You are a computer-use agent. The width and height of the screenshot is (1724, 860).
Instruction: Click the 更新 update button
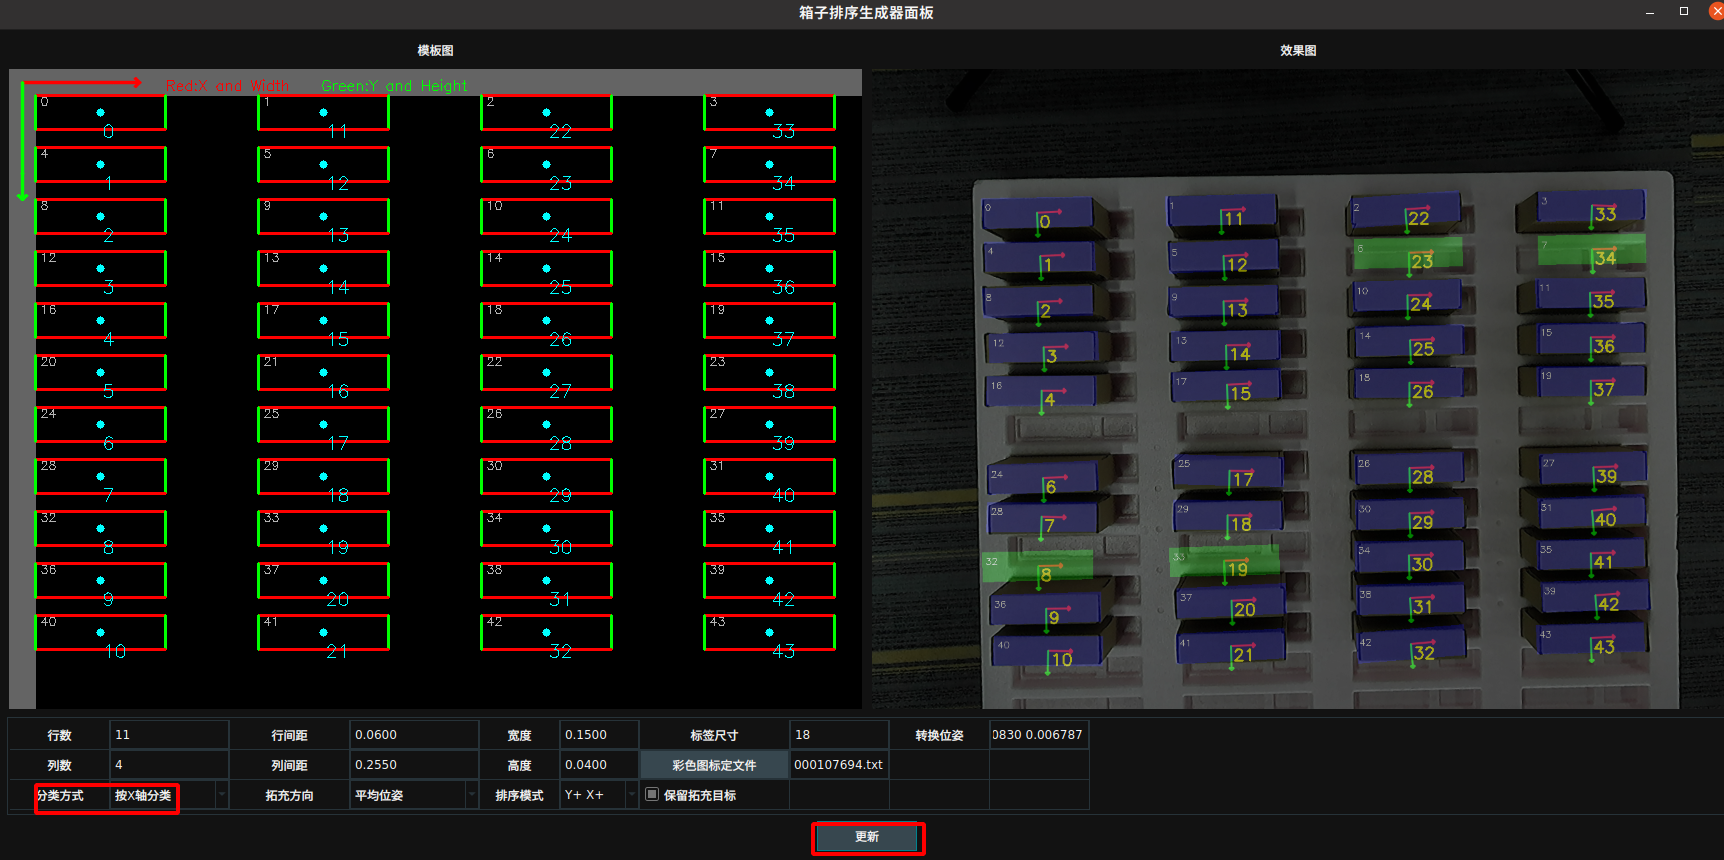pyautogui.click(x=867, y=837)
